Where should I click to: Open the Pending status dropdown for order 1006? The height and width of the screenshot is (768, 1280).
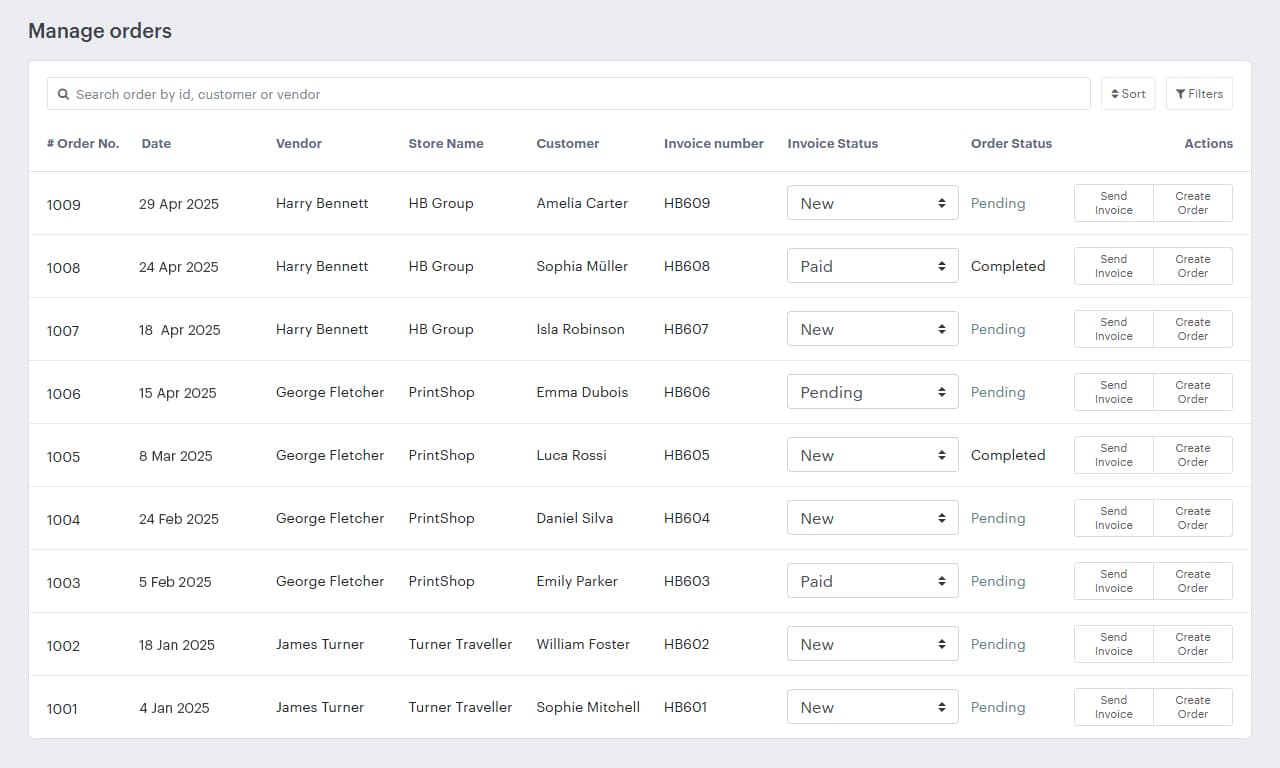(871, 391)
